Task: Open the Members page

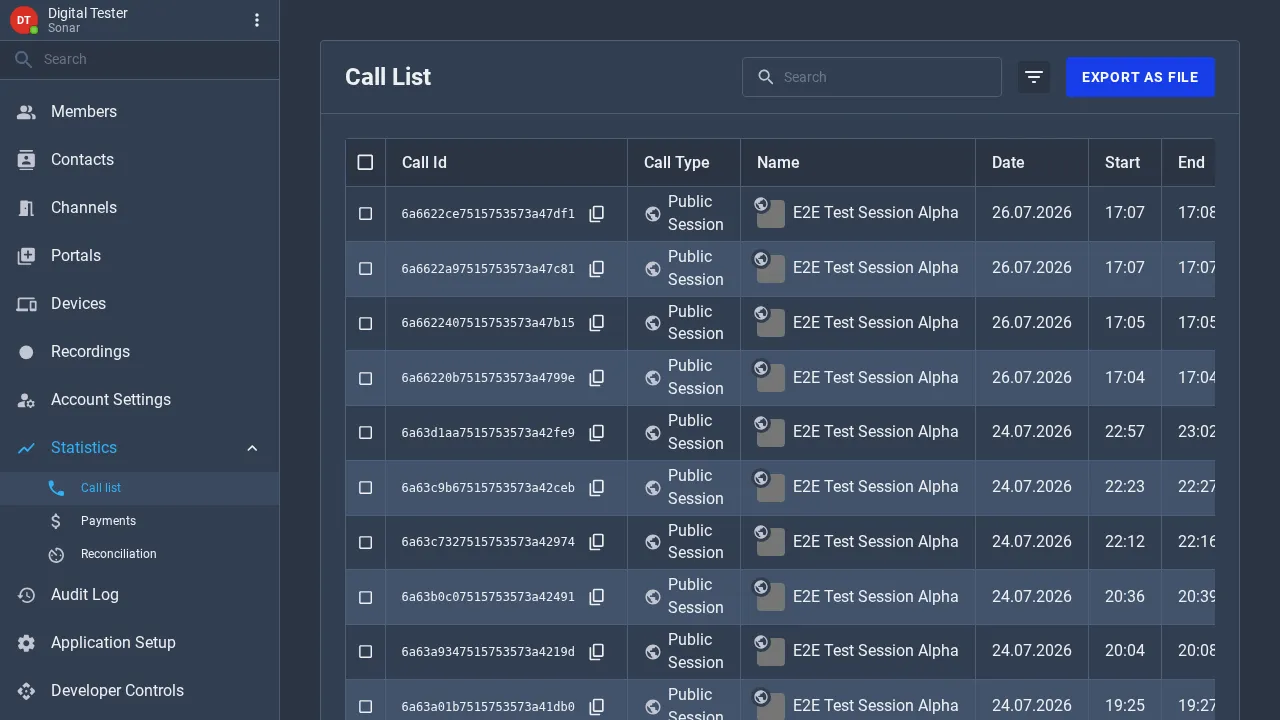Action: tap(140, 112)
